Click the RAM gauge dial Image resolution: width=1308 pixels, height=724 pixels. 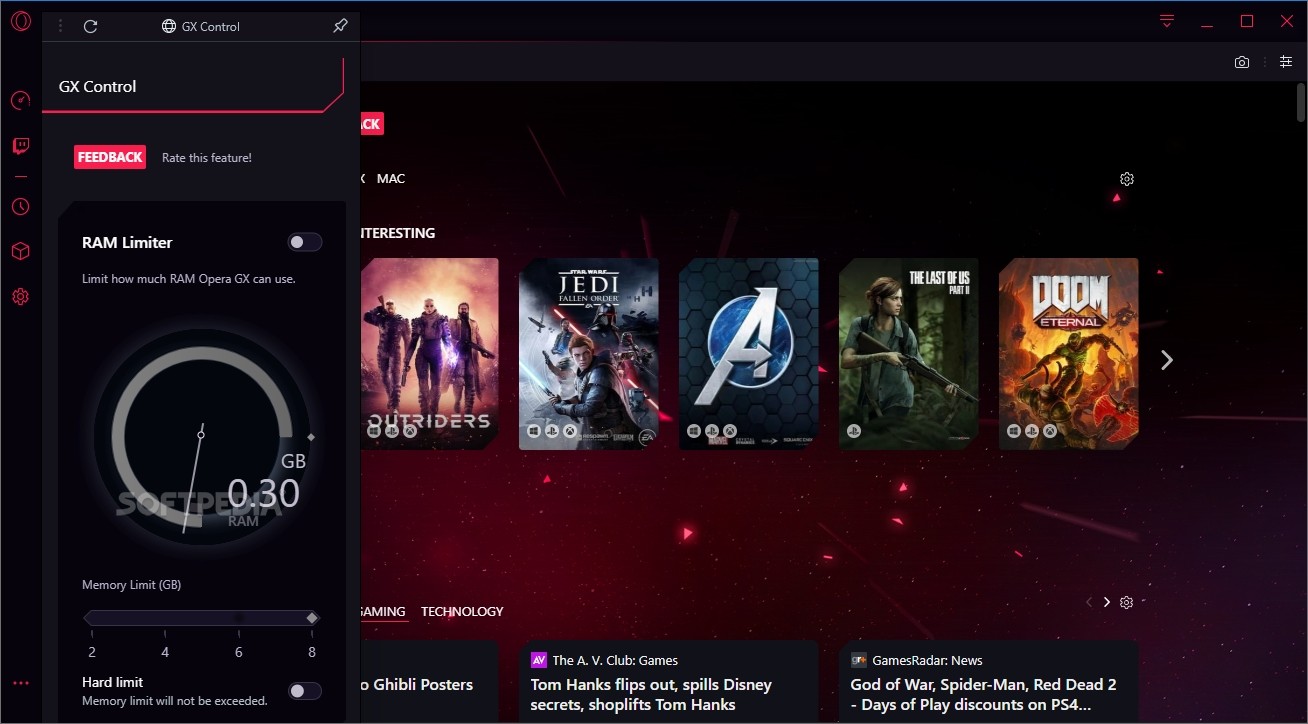(x=201, y=436)
